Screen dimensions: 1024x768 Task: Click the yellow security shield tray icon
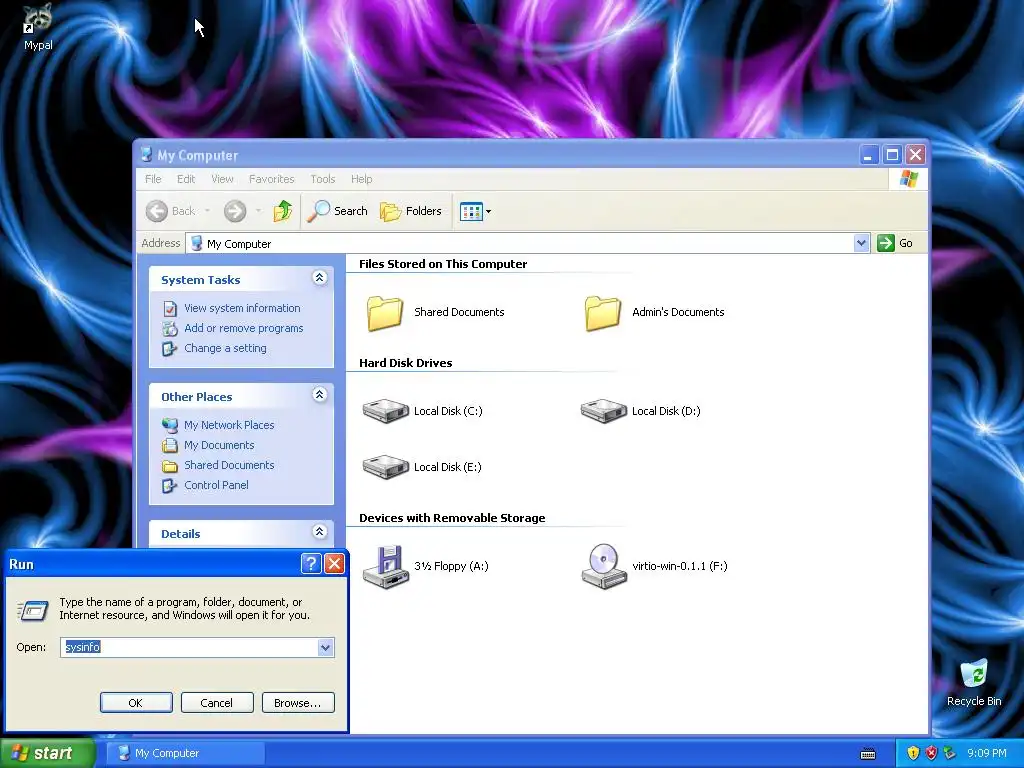pyautogui.click(x=913, y=754)
